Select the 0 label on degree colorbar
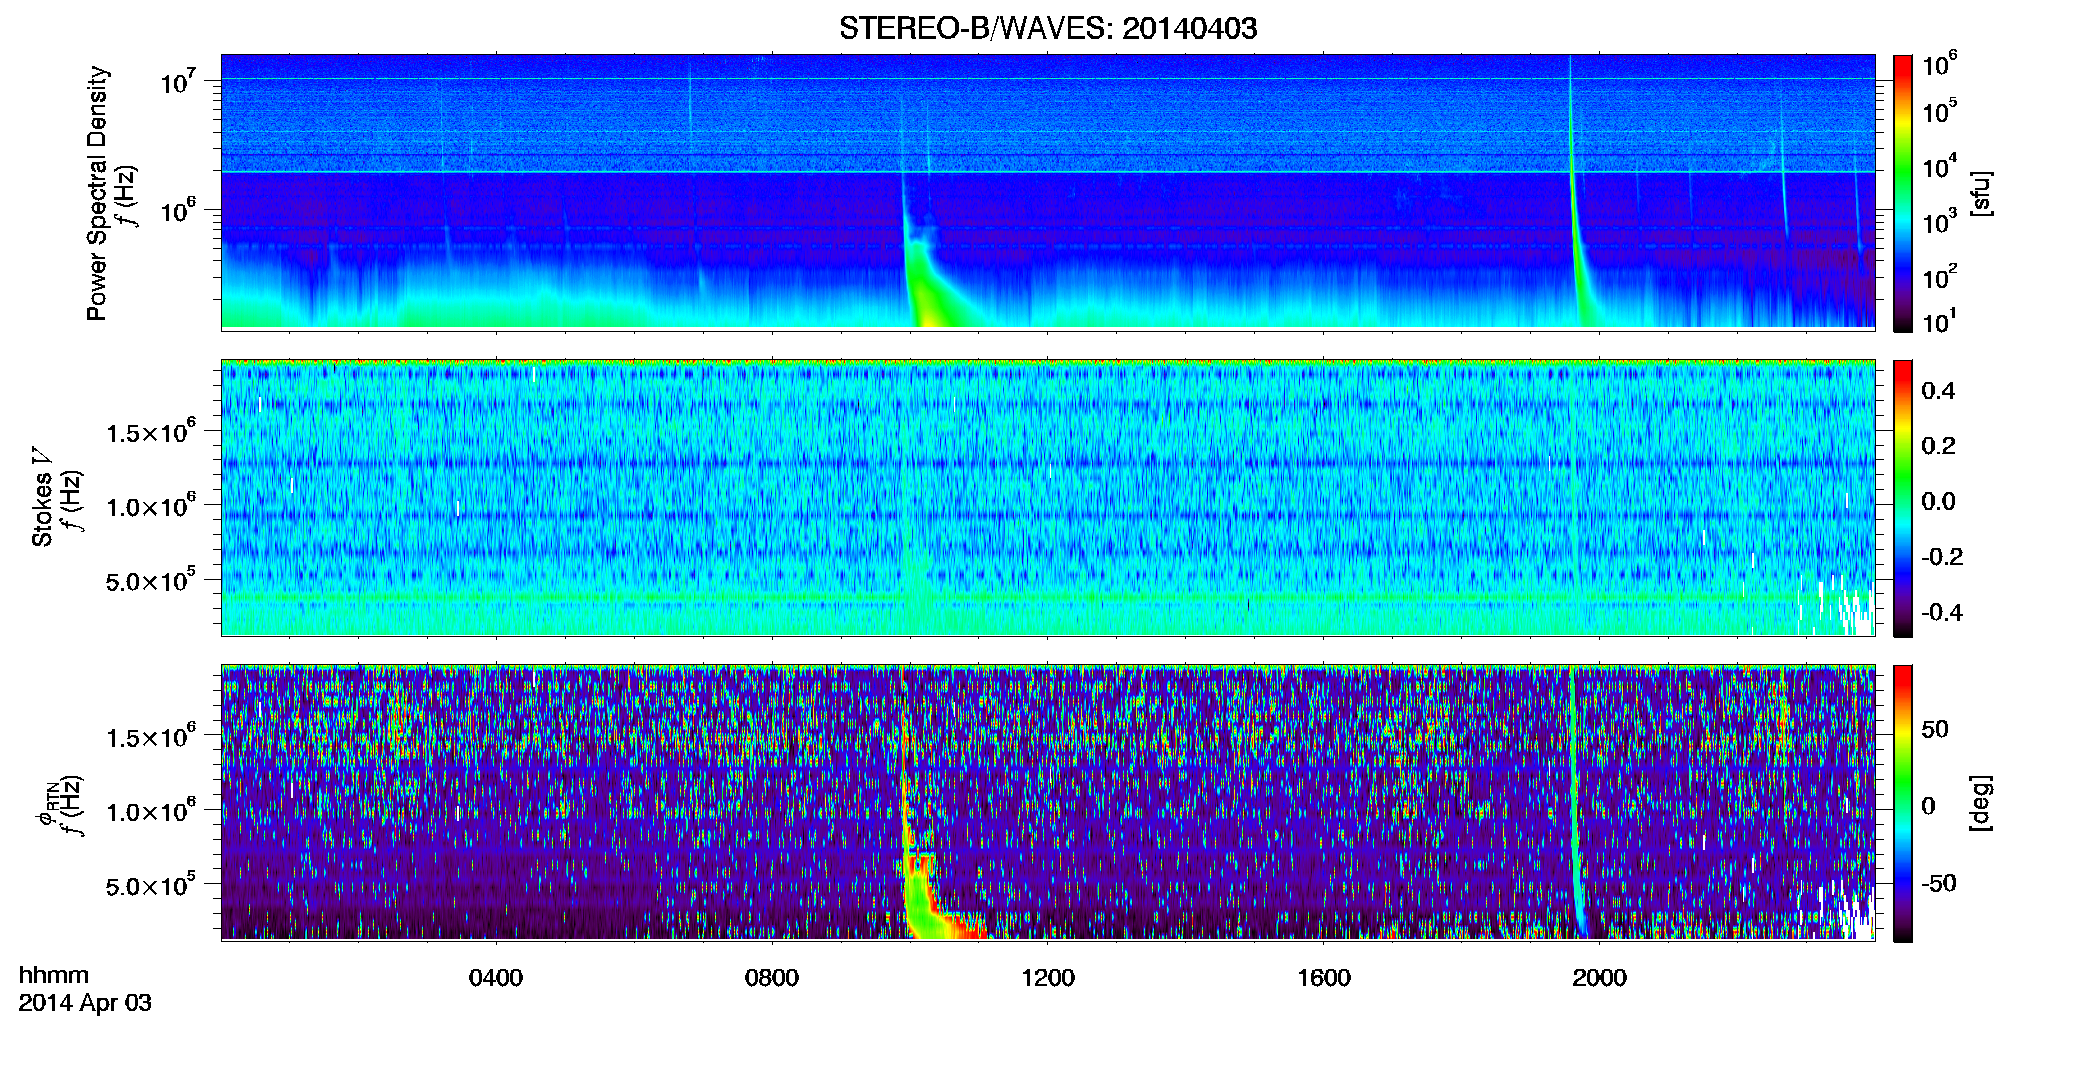The image size is (2096, 1080). coord(1928,806)
